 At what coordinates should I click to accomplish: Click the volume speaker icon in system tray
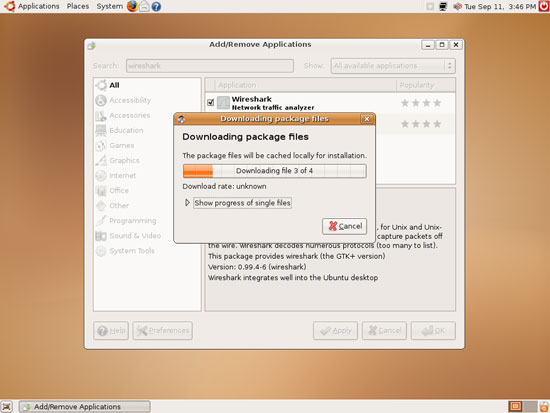457,7
